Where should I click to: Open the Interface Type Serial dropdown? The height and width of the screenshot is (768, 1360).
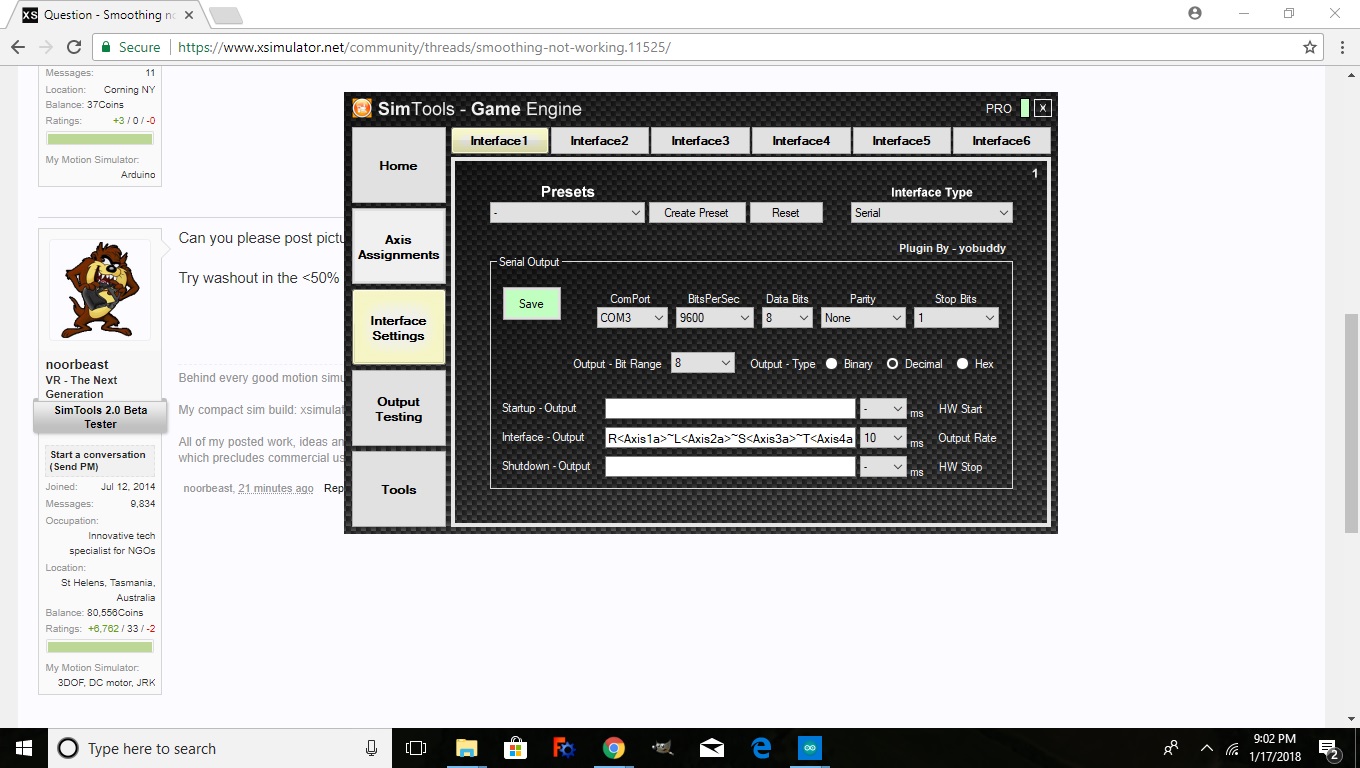pyautogui.click(x=931, y=213)
